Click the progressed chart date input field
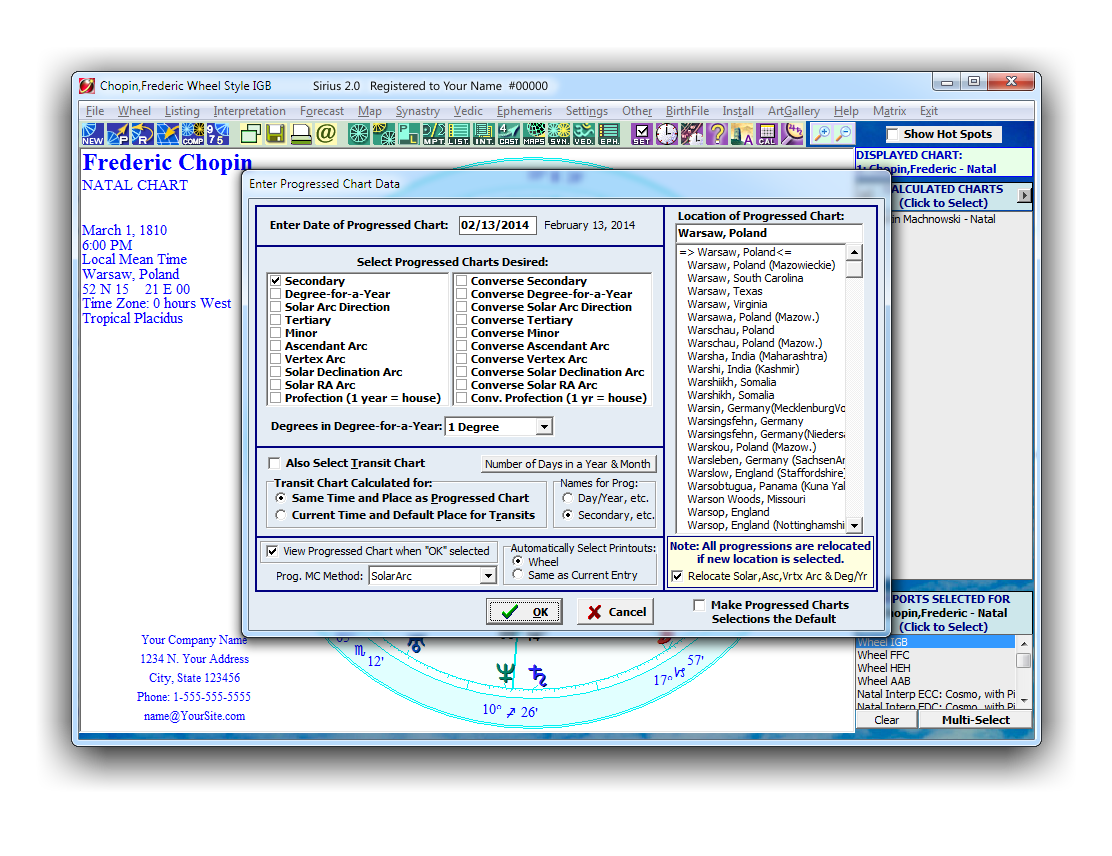 [x=497, y=225]
